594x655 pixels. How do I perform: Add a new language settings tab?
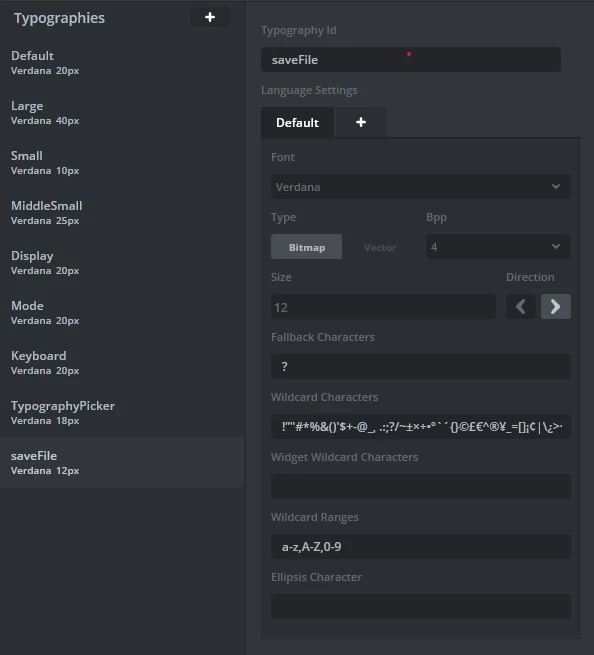(360, 122)
